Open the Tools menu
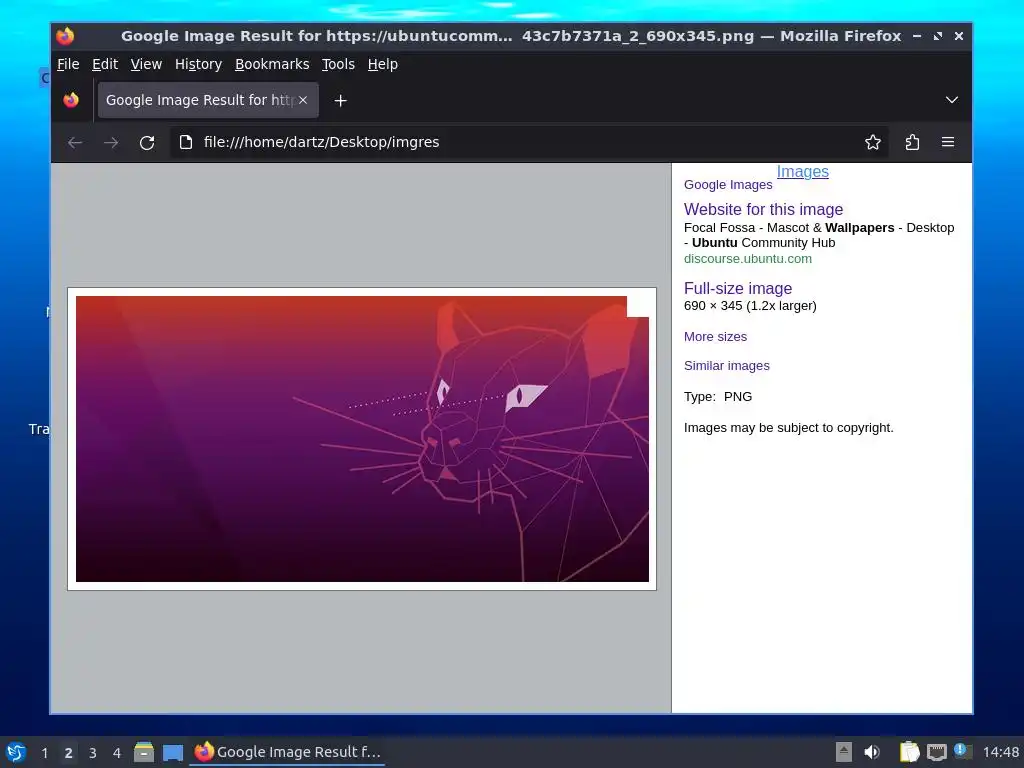1024x768 pixels. click(338, 64)
